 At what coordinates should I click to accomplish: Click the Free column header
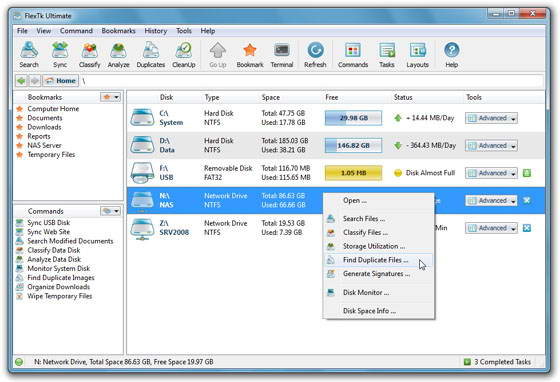pyautogui.click(x=331, y=97)
